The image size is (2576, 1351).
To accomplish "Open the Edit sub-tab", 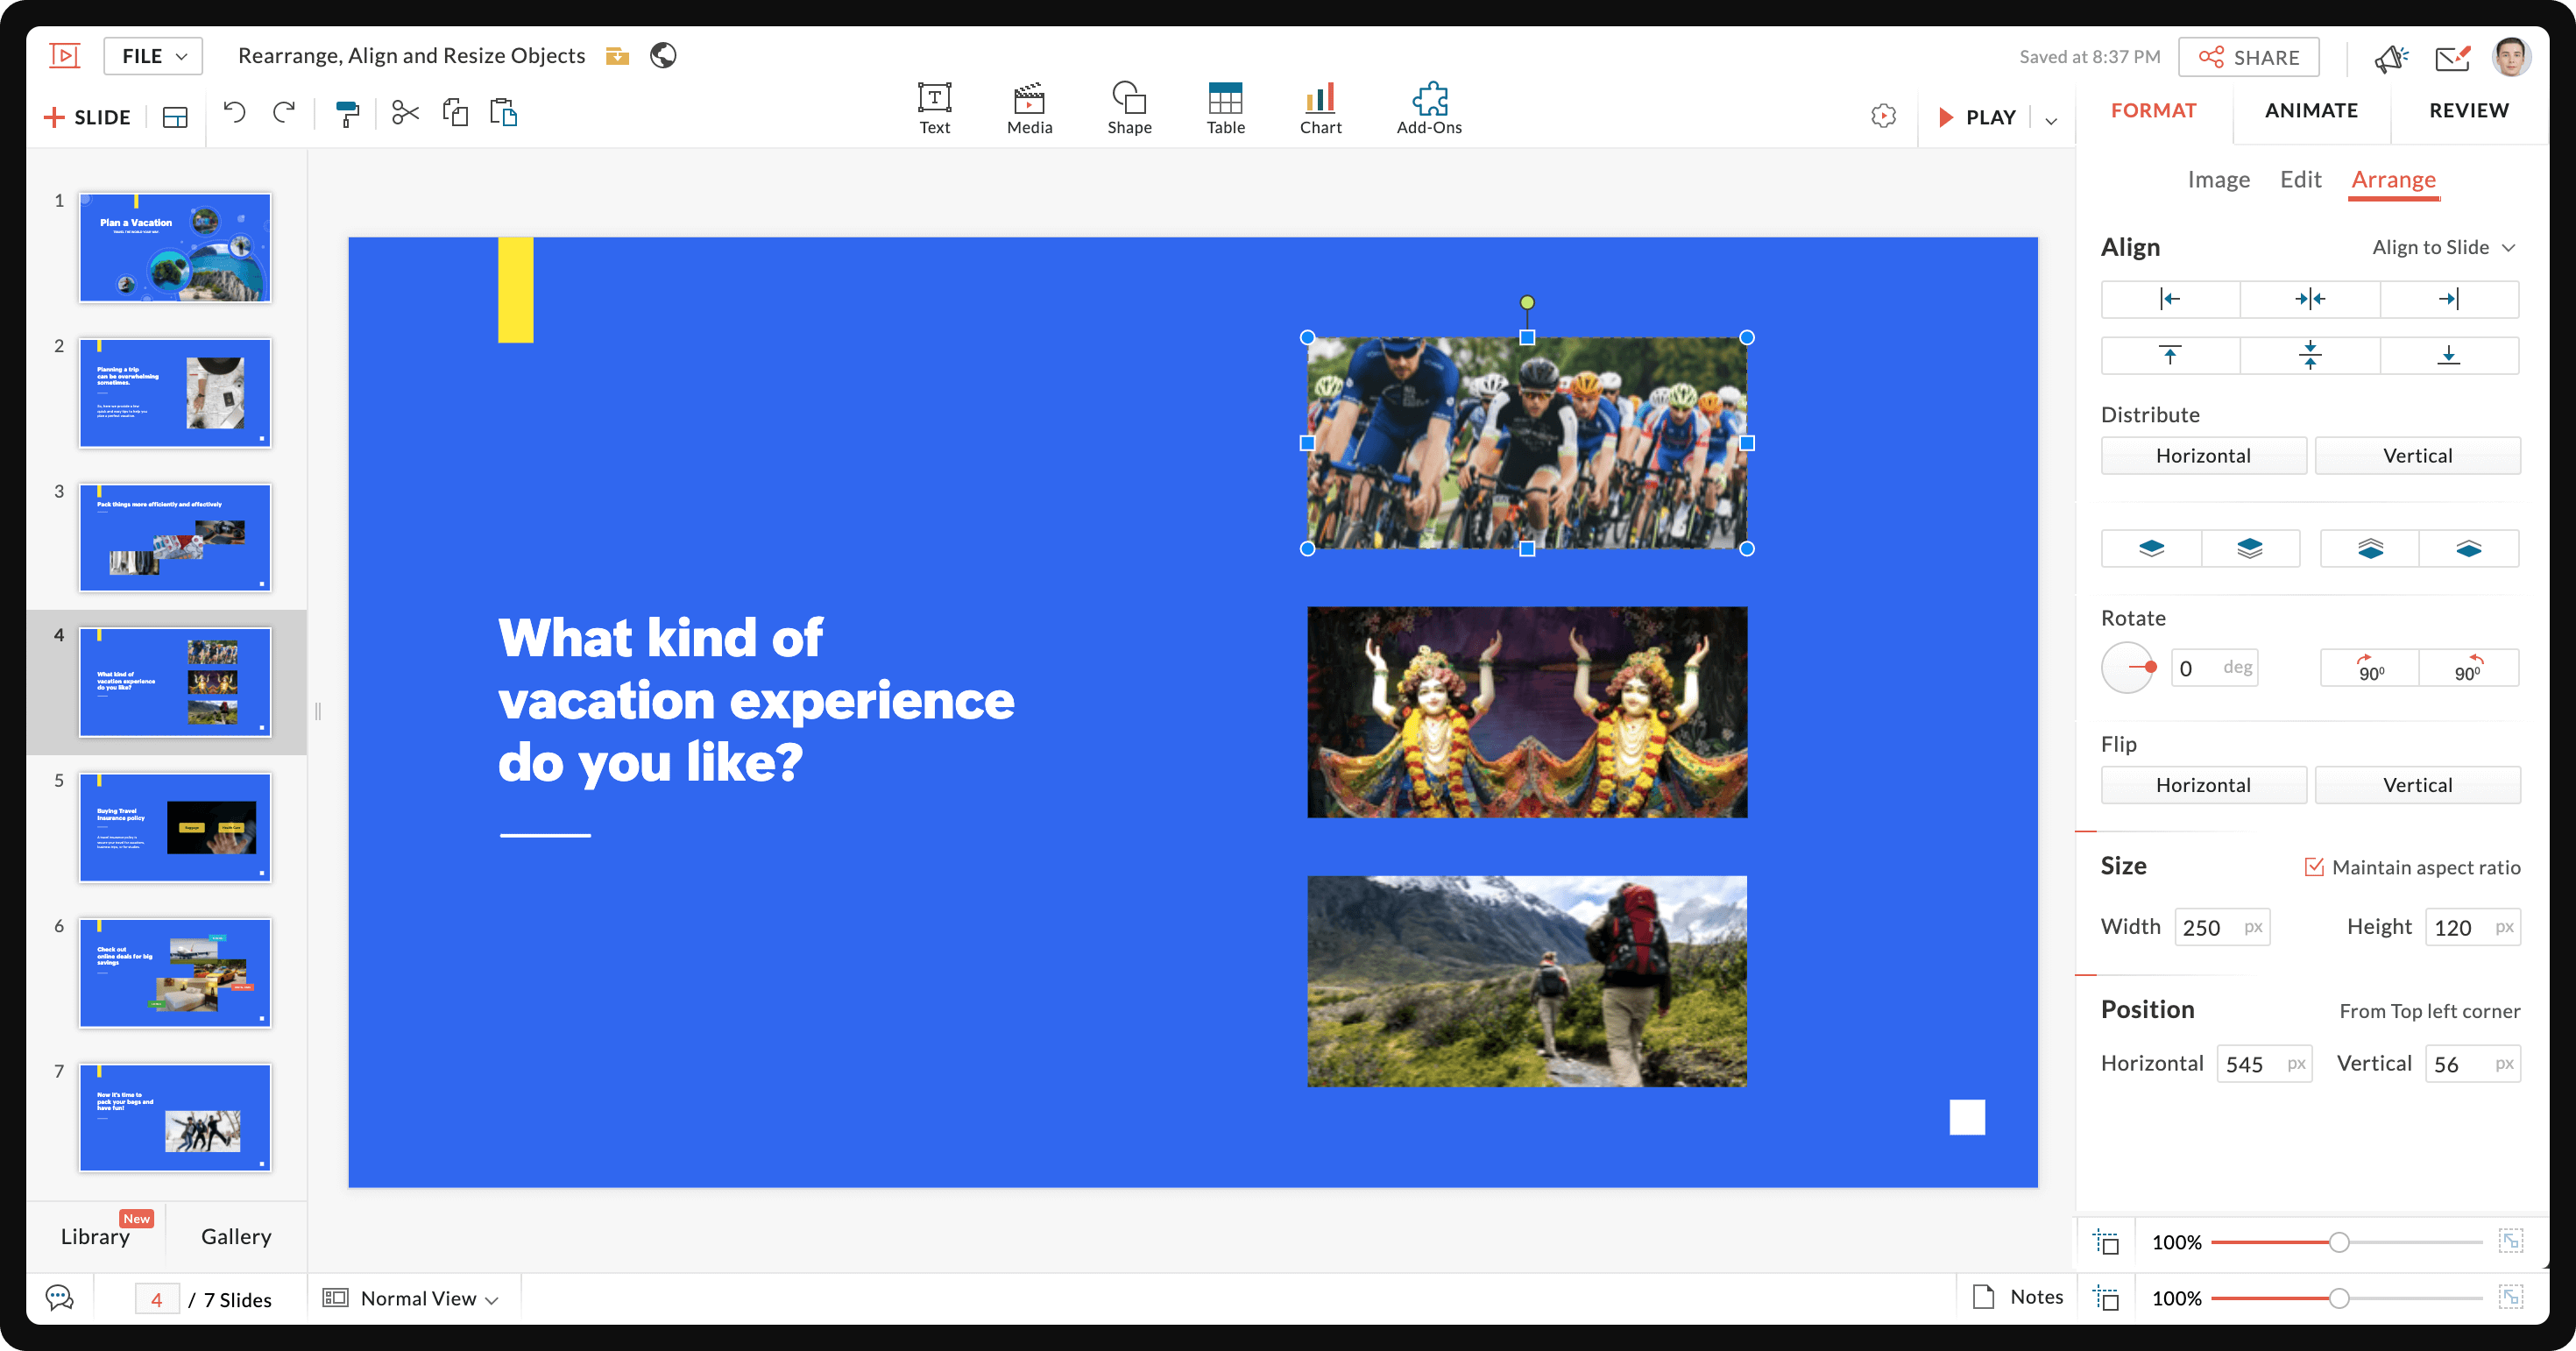I will [2300, 179].
